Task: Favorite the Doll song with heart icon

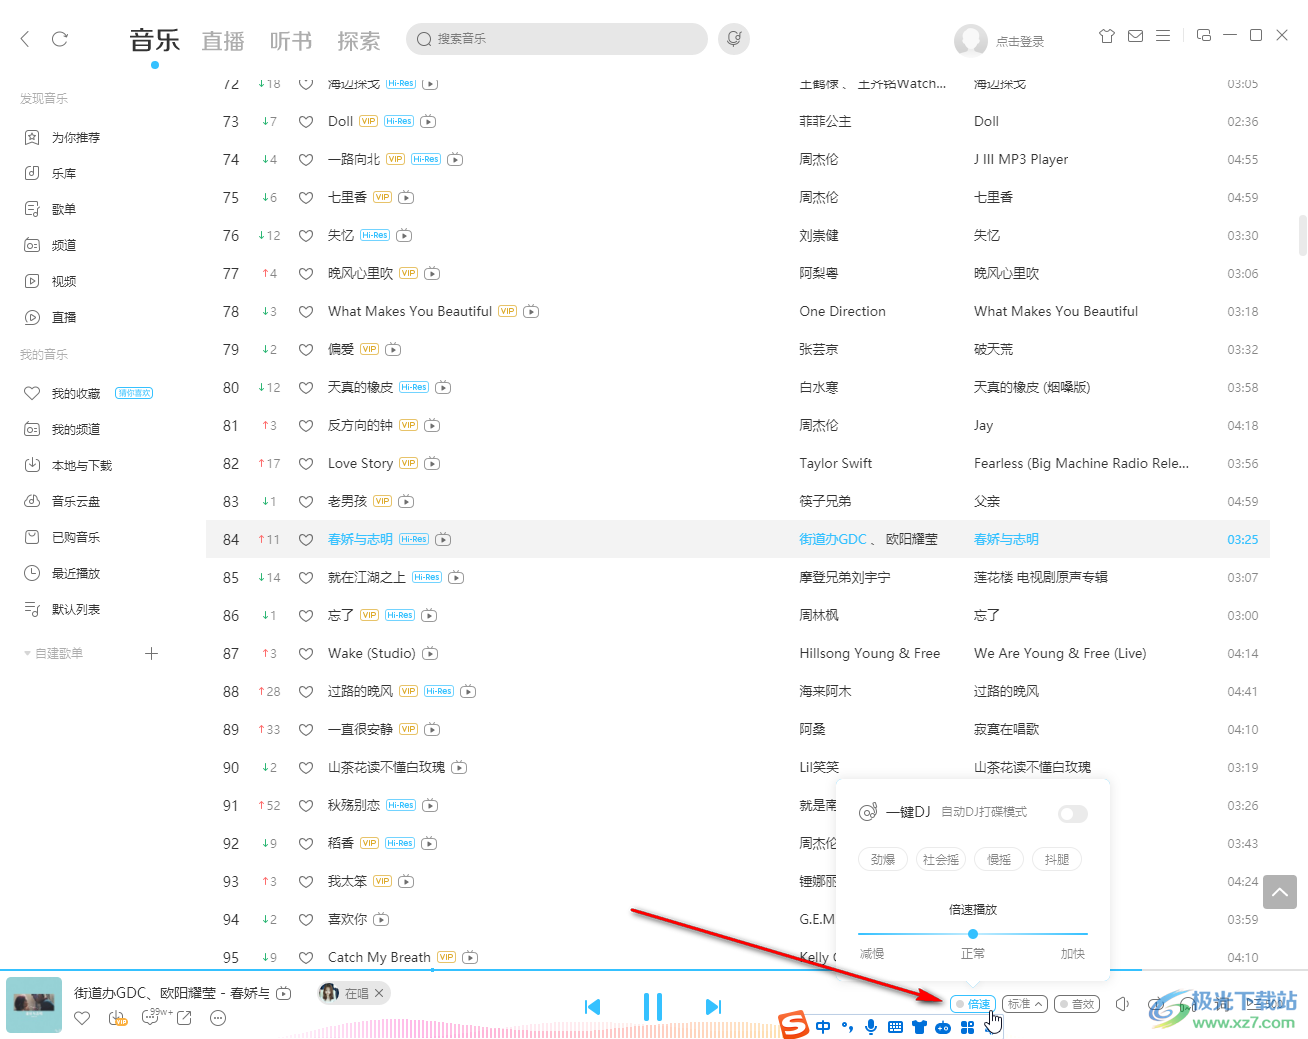Action: coord(306,122)
